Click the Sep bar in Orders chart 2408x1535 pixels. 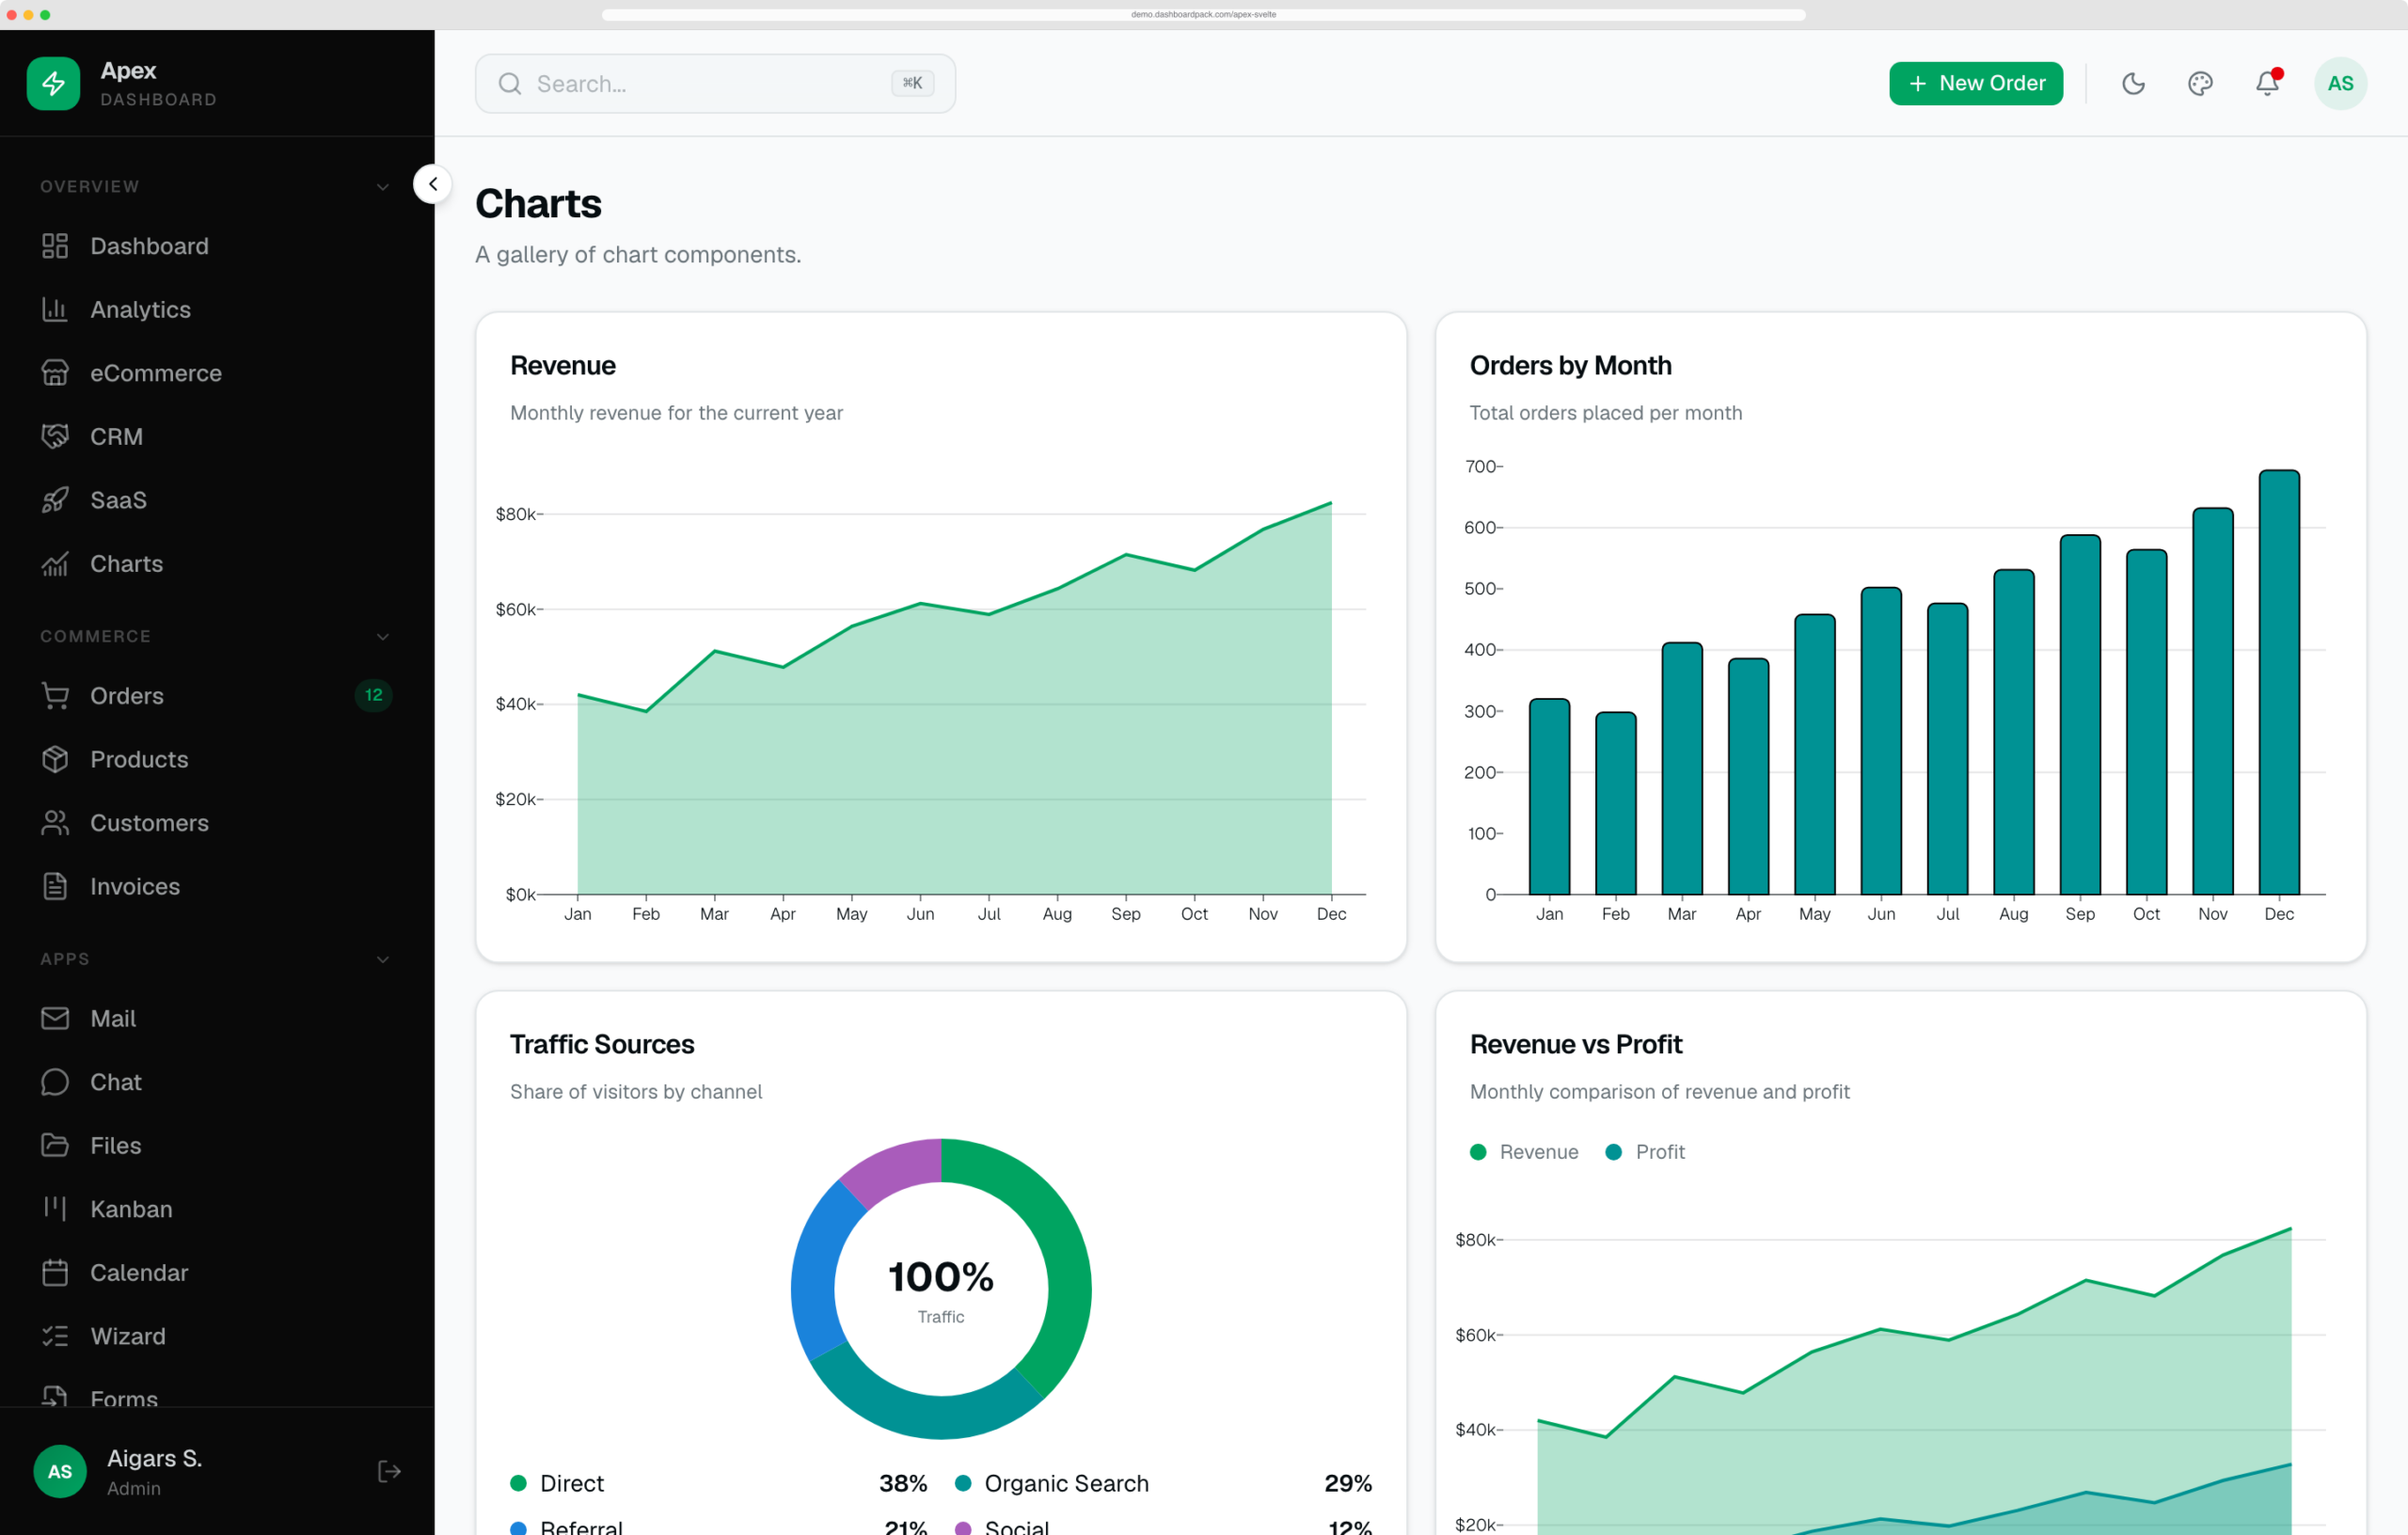pos(2080,714)
